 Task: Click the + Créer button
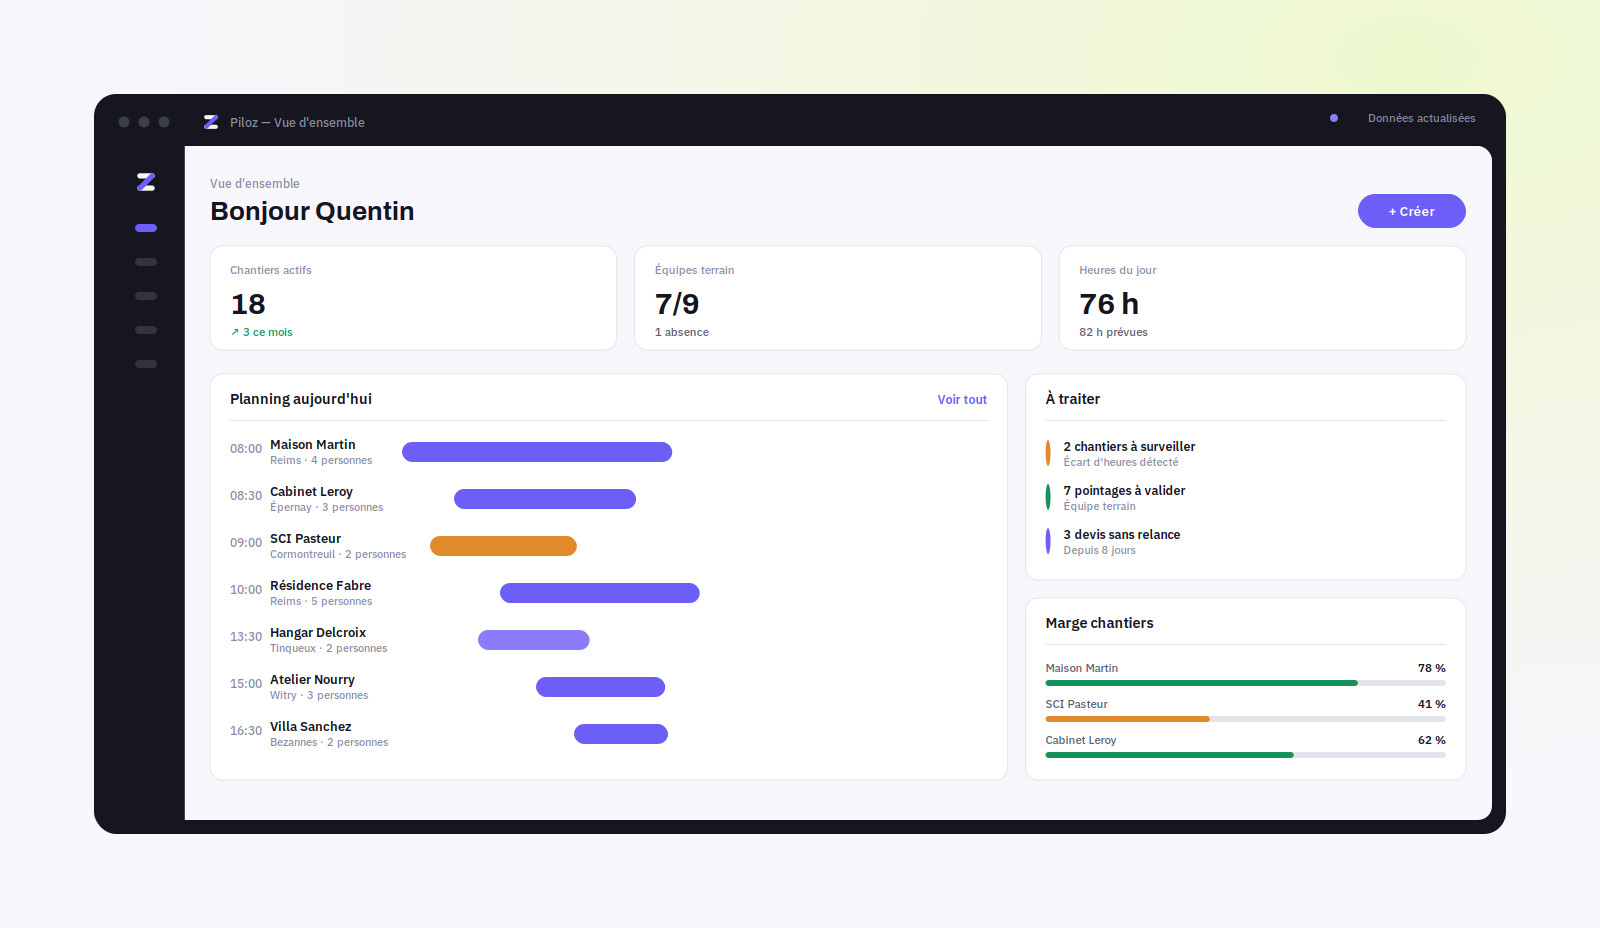[1411, 211]
